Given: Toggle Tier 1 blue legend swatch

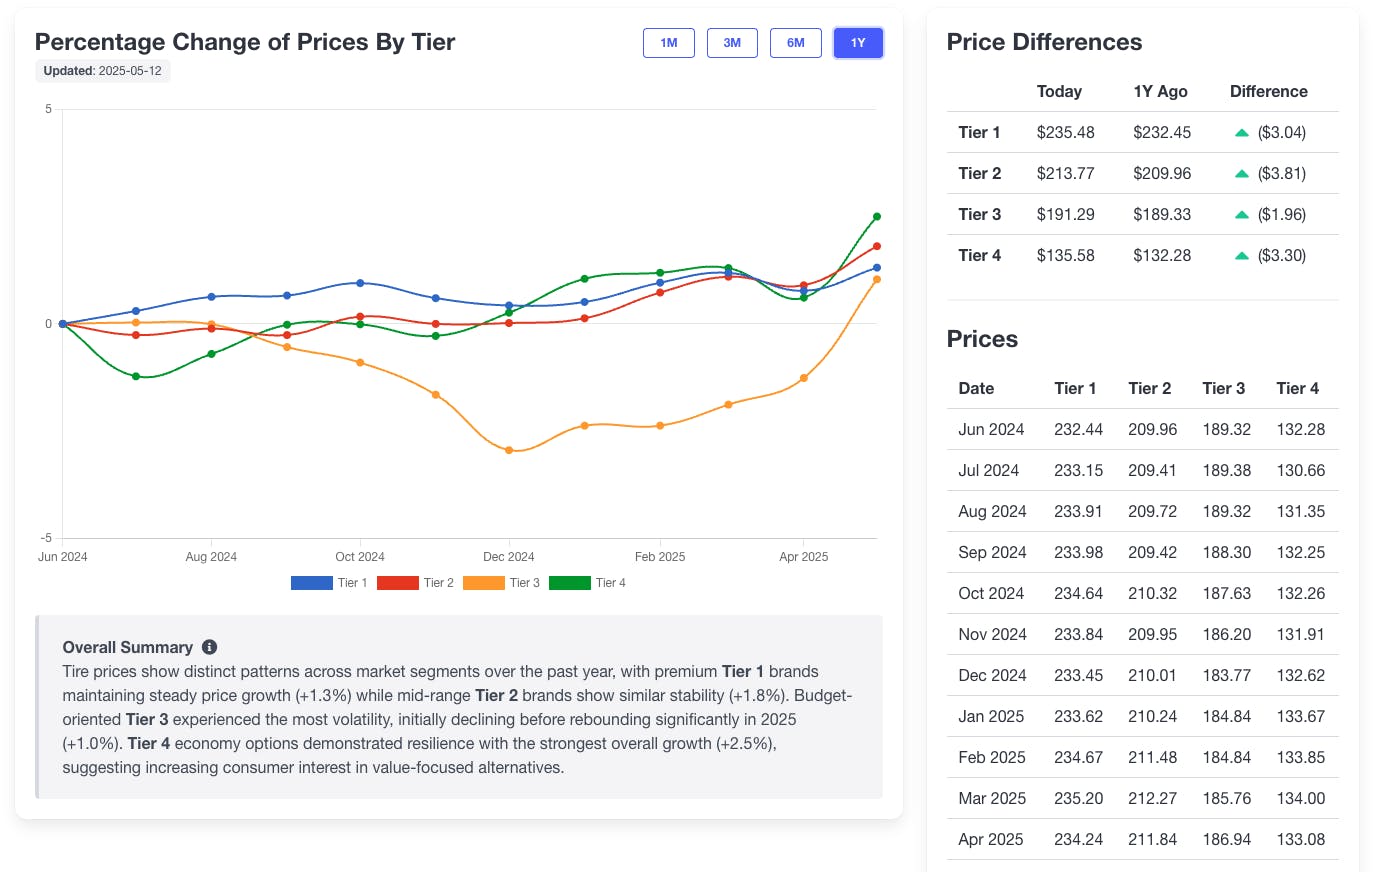Looking at the screenshot, I should click(x=312, y=583).
